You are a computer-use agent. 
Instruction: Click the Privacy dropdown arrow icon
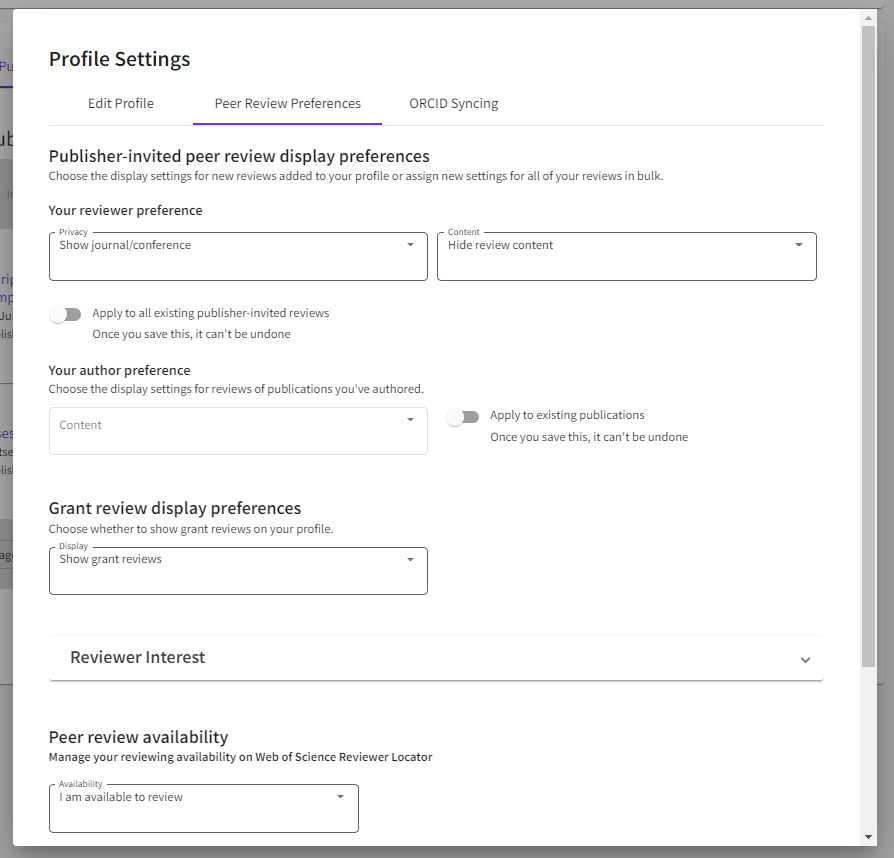410,245
